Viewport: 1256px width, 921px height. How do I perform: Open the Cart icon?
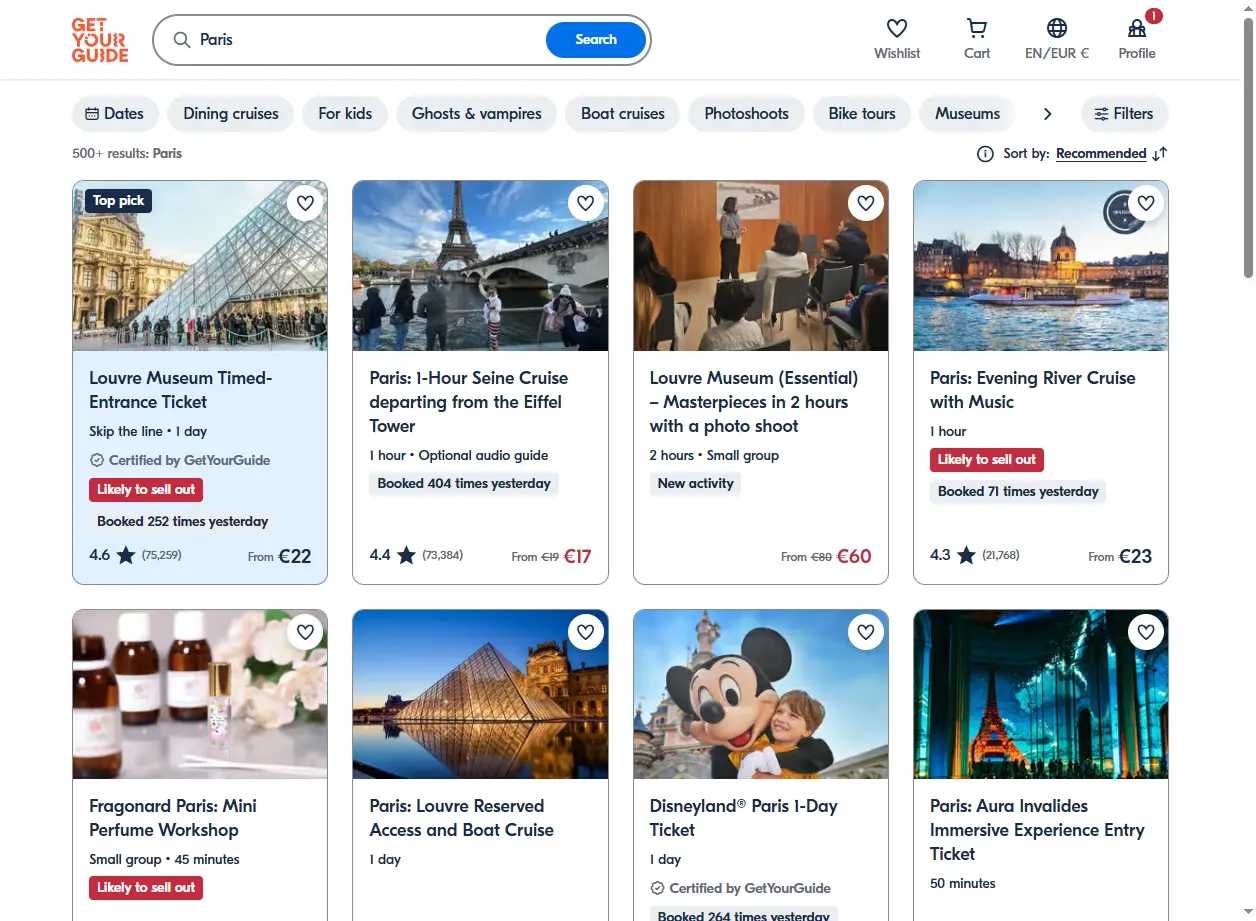click(x=977, y=28)
